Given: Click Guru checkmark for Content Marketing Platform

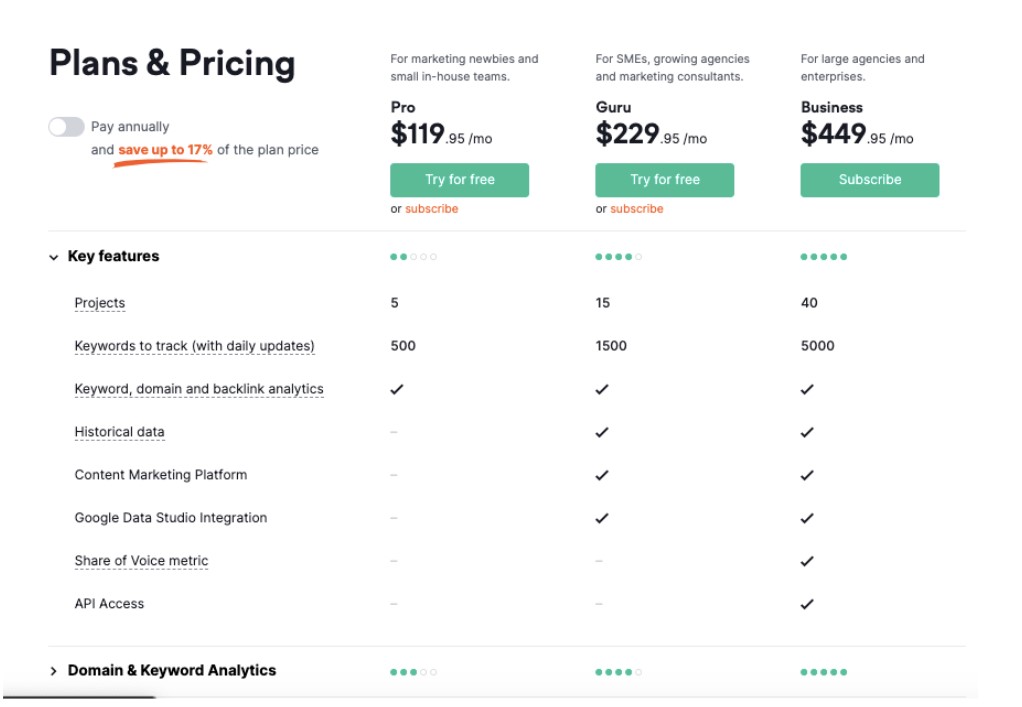Looking at the screenshot, I should [x=601, y=475].
